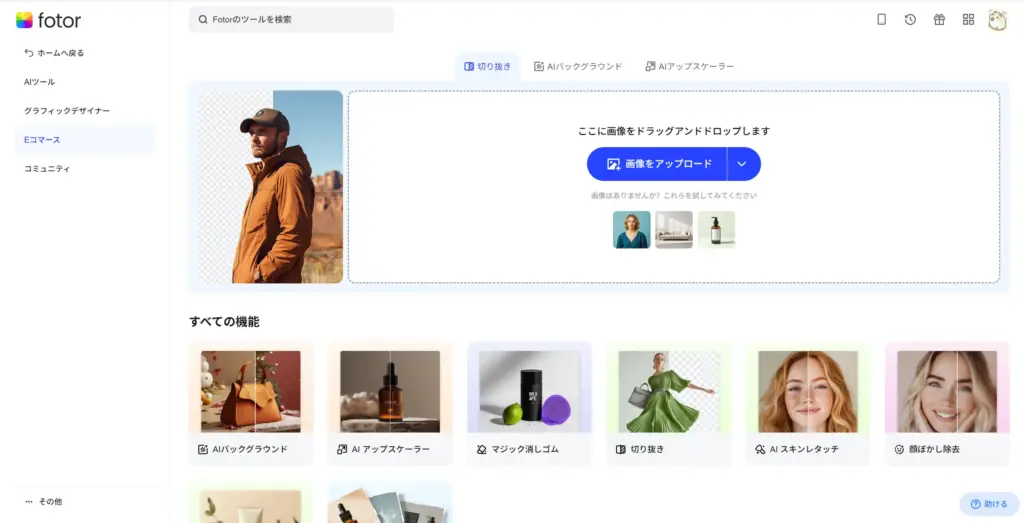
Task: Switch to the AIバックグラウンド tab
Action: click(579, 67)
